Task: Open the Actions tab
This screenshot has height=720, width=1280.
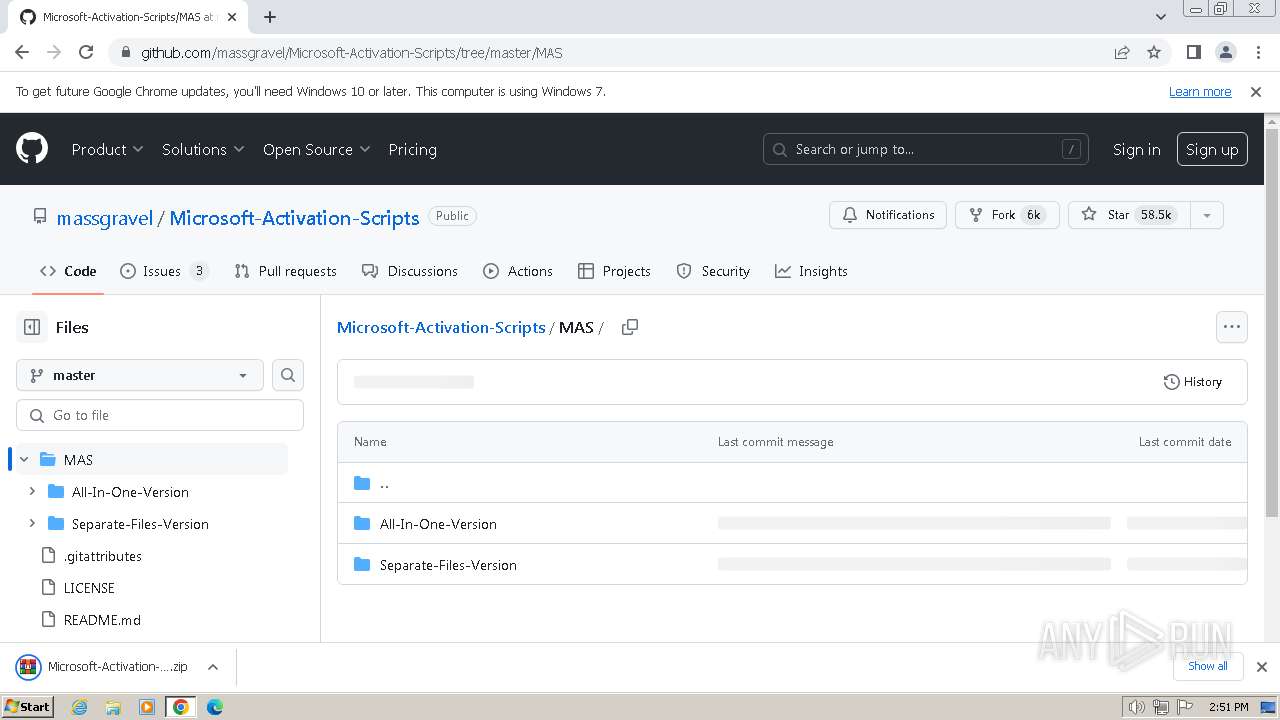Action: [x=518, y=271]
